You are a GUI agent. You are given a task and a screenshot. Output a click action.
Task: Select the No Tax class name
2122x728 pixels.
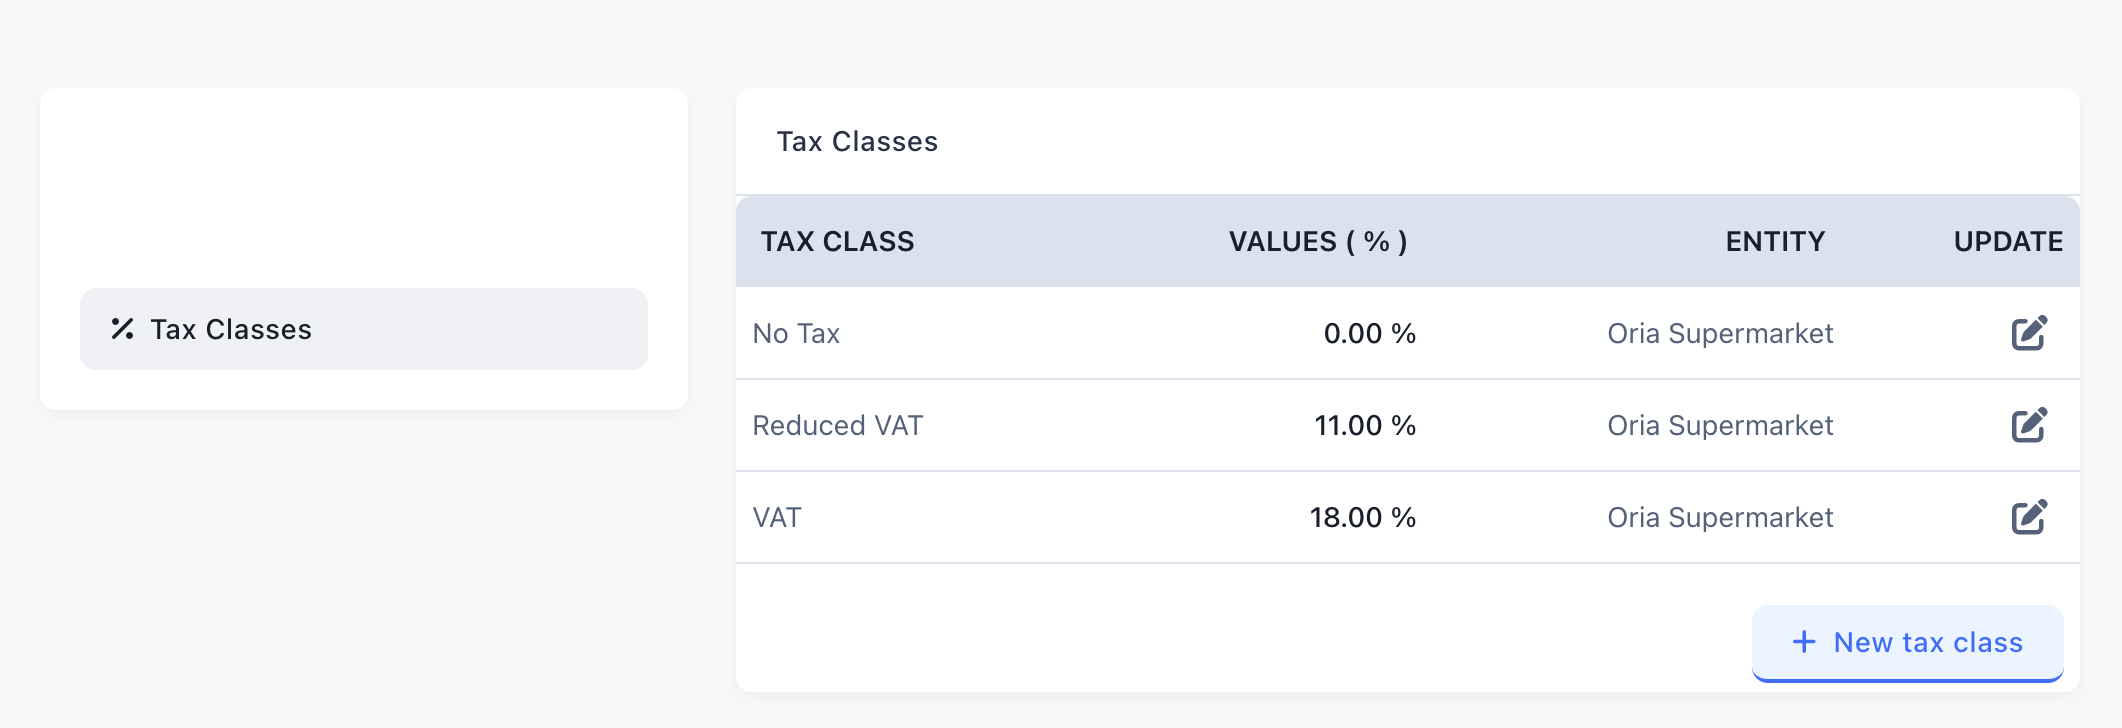point(796,333)
